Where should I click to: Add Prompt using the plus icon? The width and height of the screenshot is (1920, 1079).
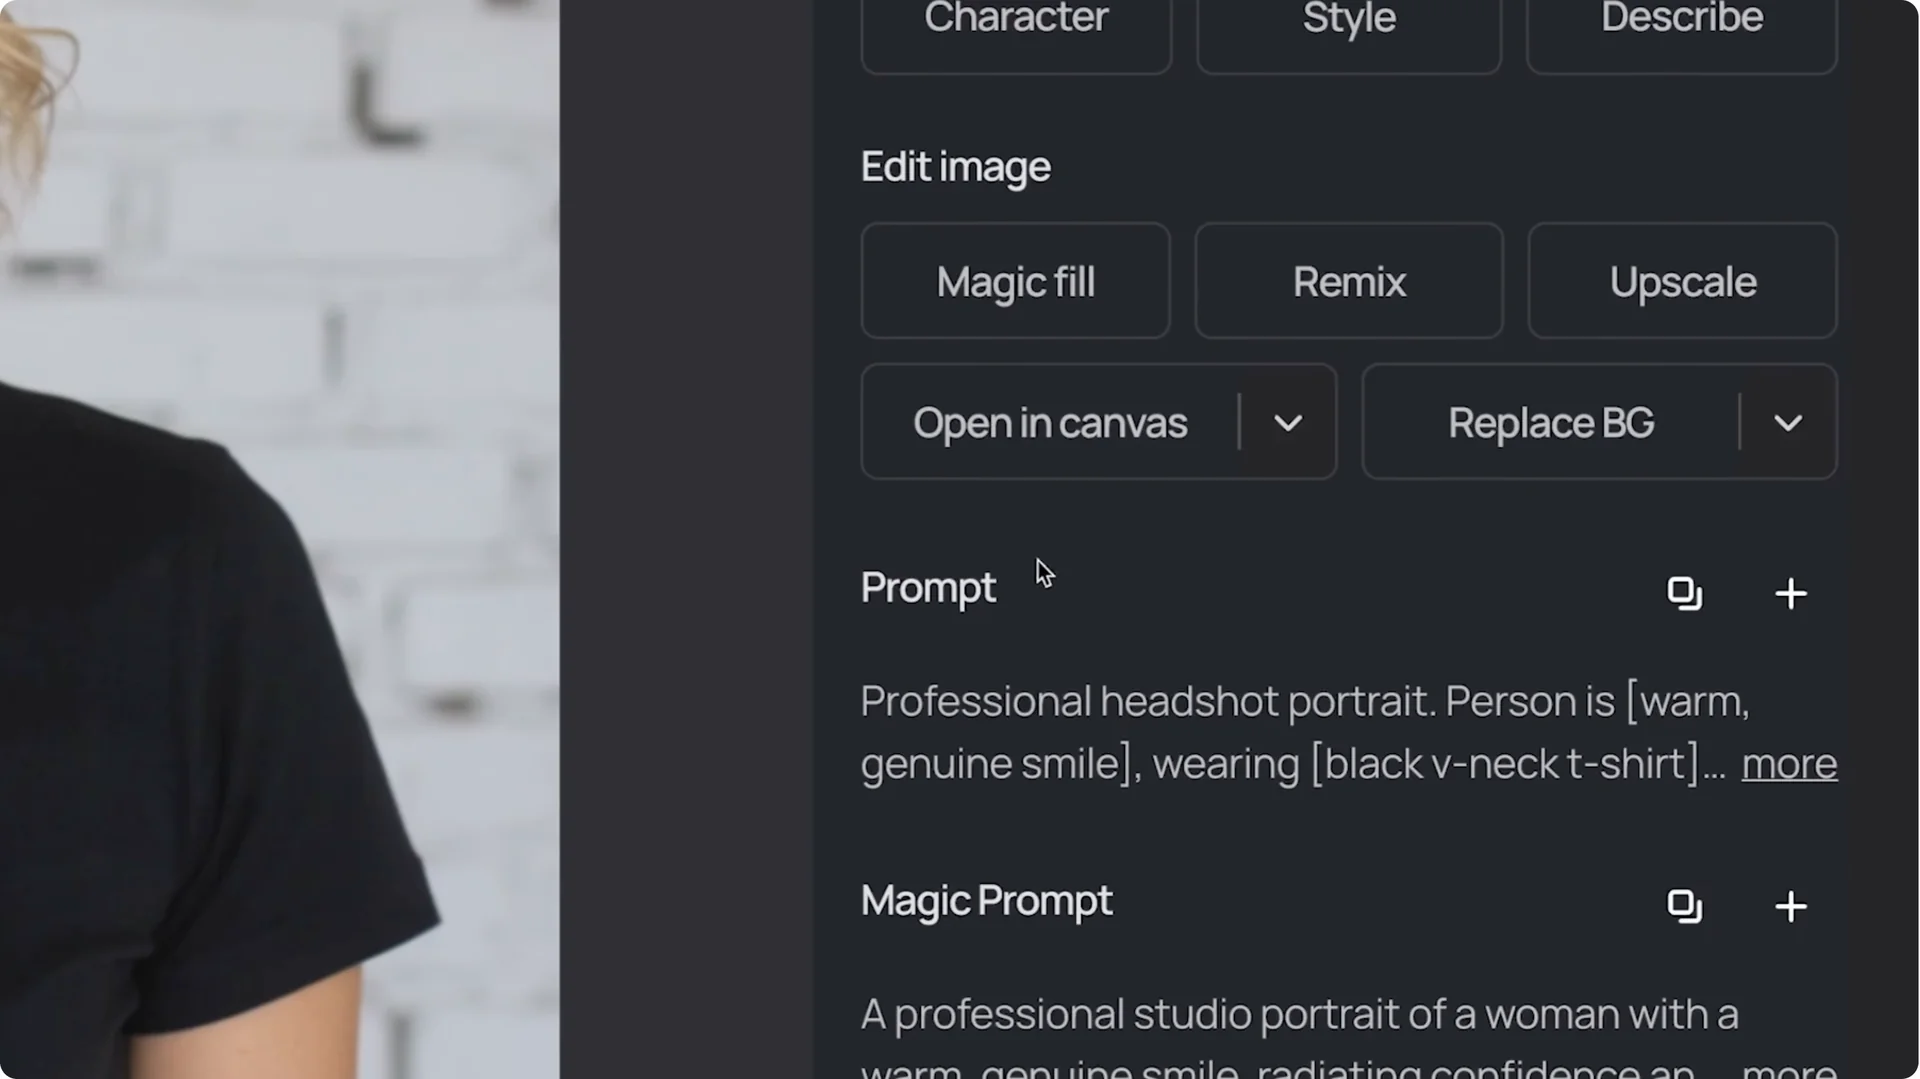click(x=1790, y=593)
